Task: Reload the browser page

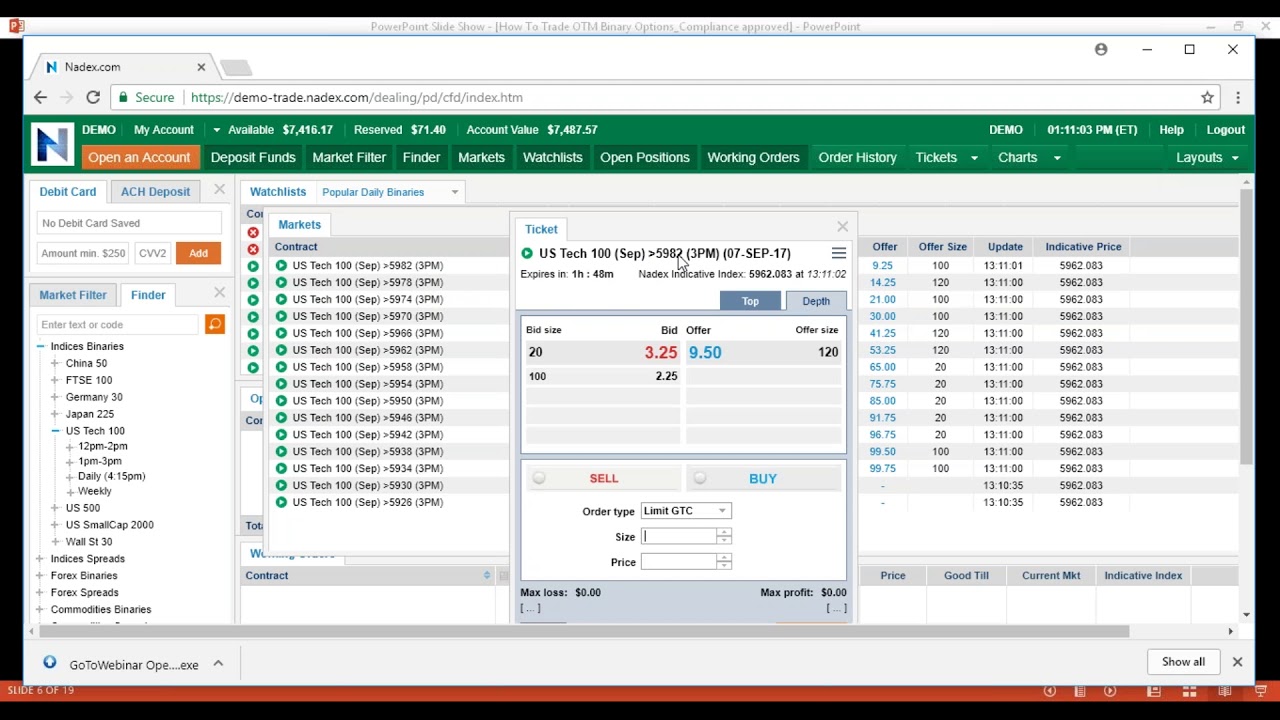Action: click(93, 97)
